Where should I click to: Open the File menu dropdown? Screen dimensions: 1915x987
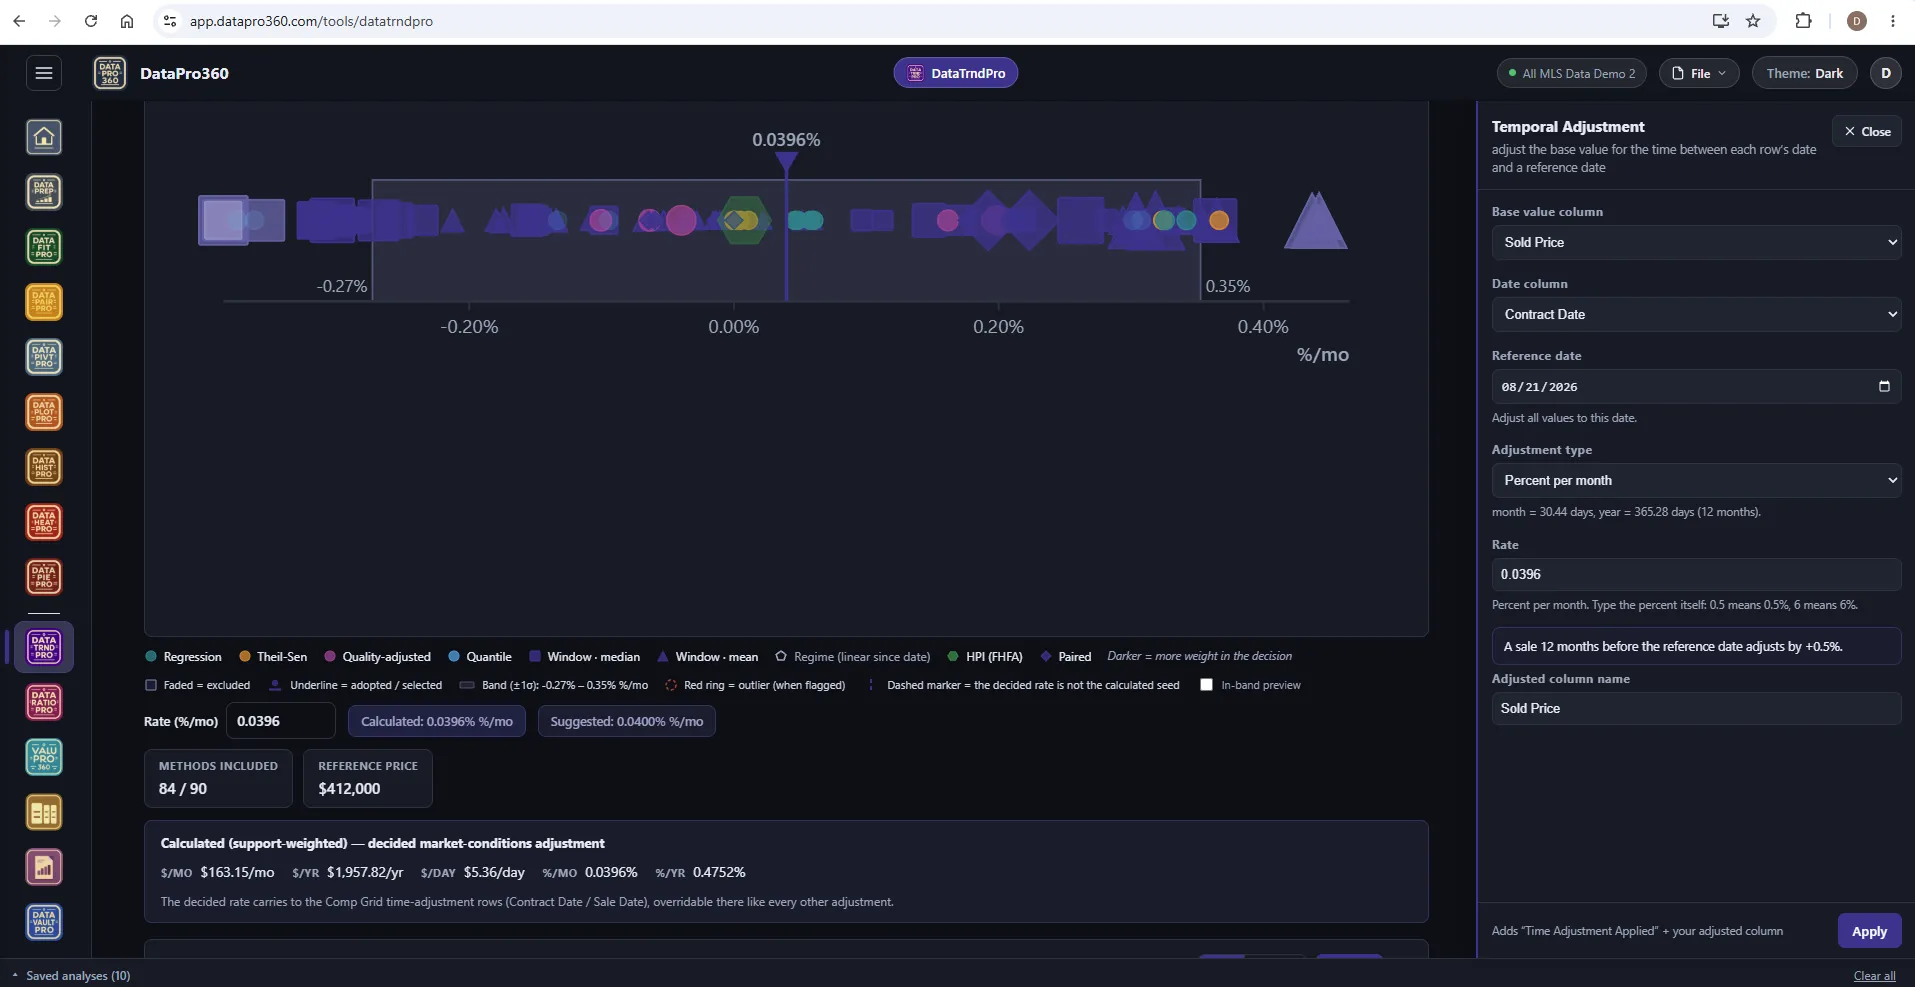pos(1699,73)
